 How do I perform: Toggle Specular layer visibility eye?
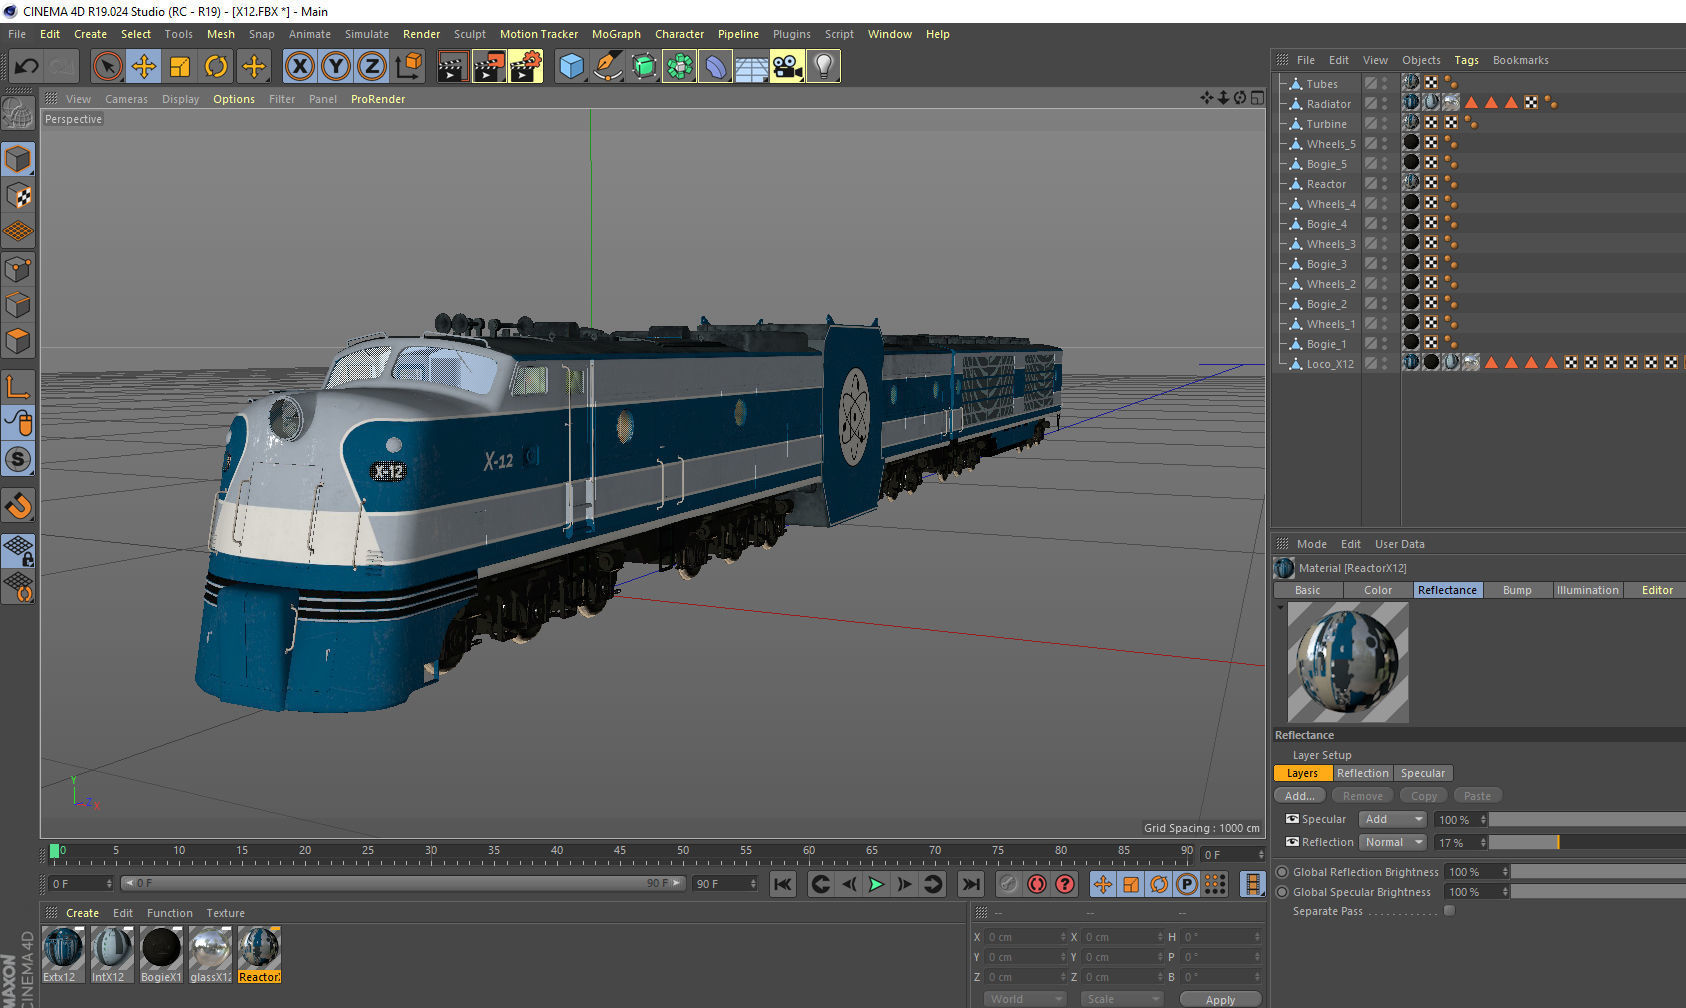(x=1292, y=819)
